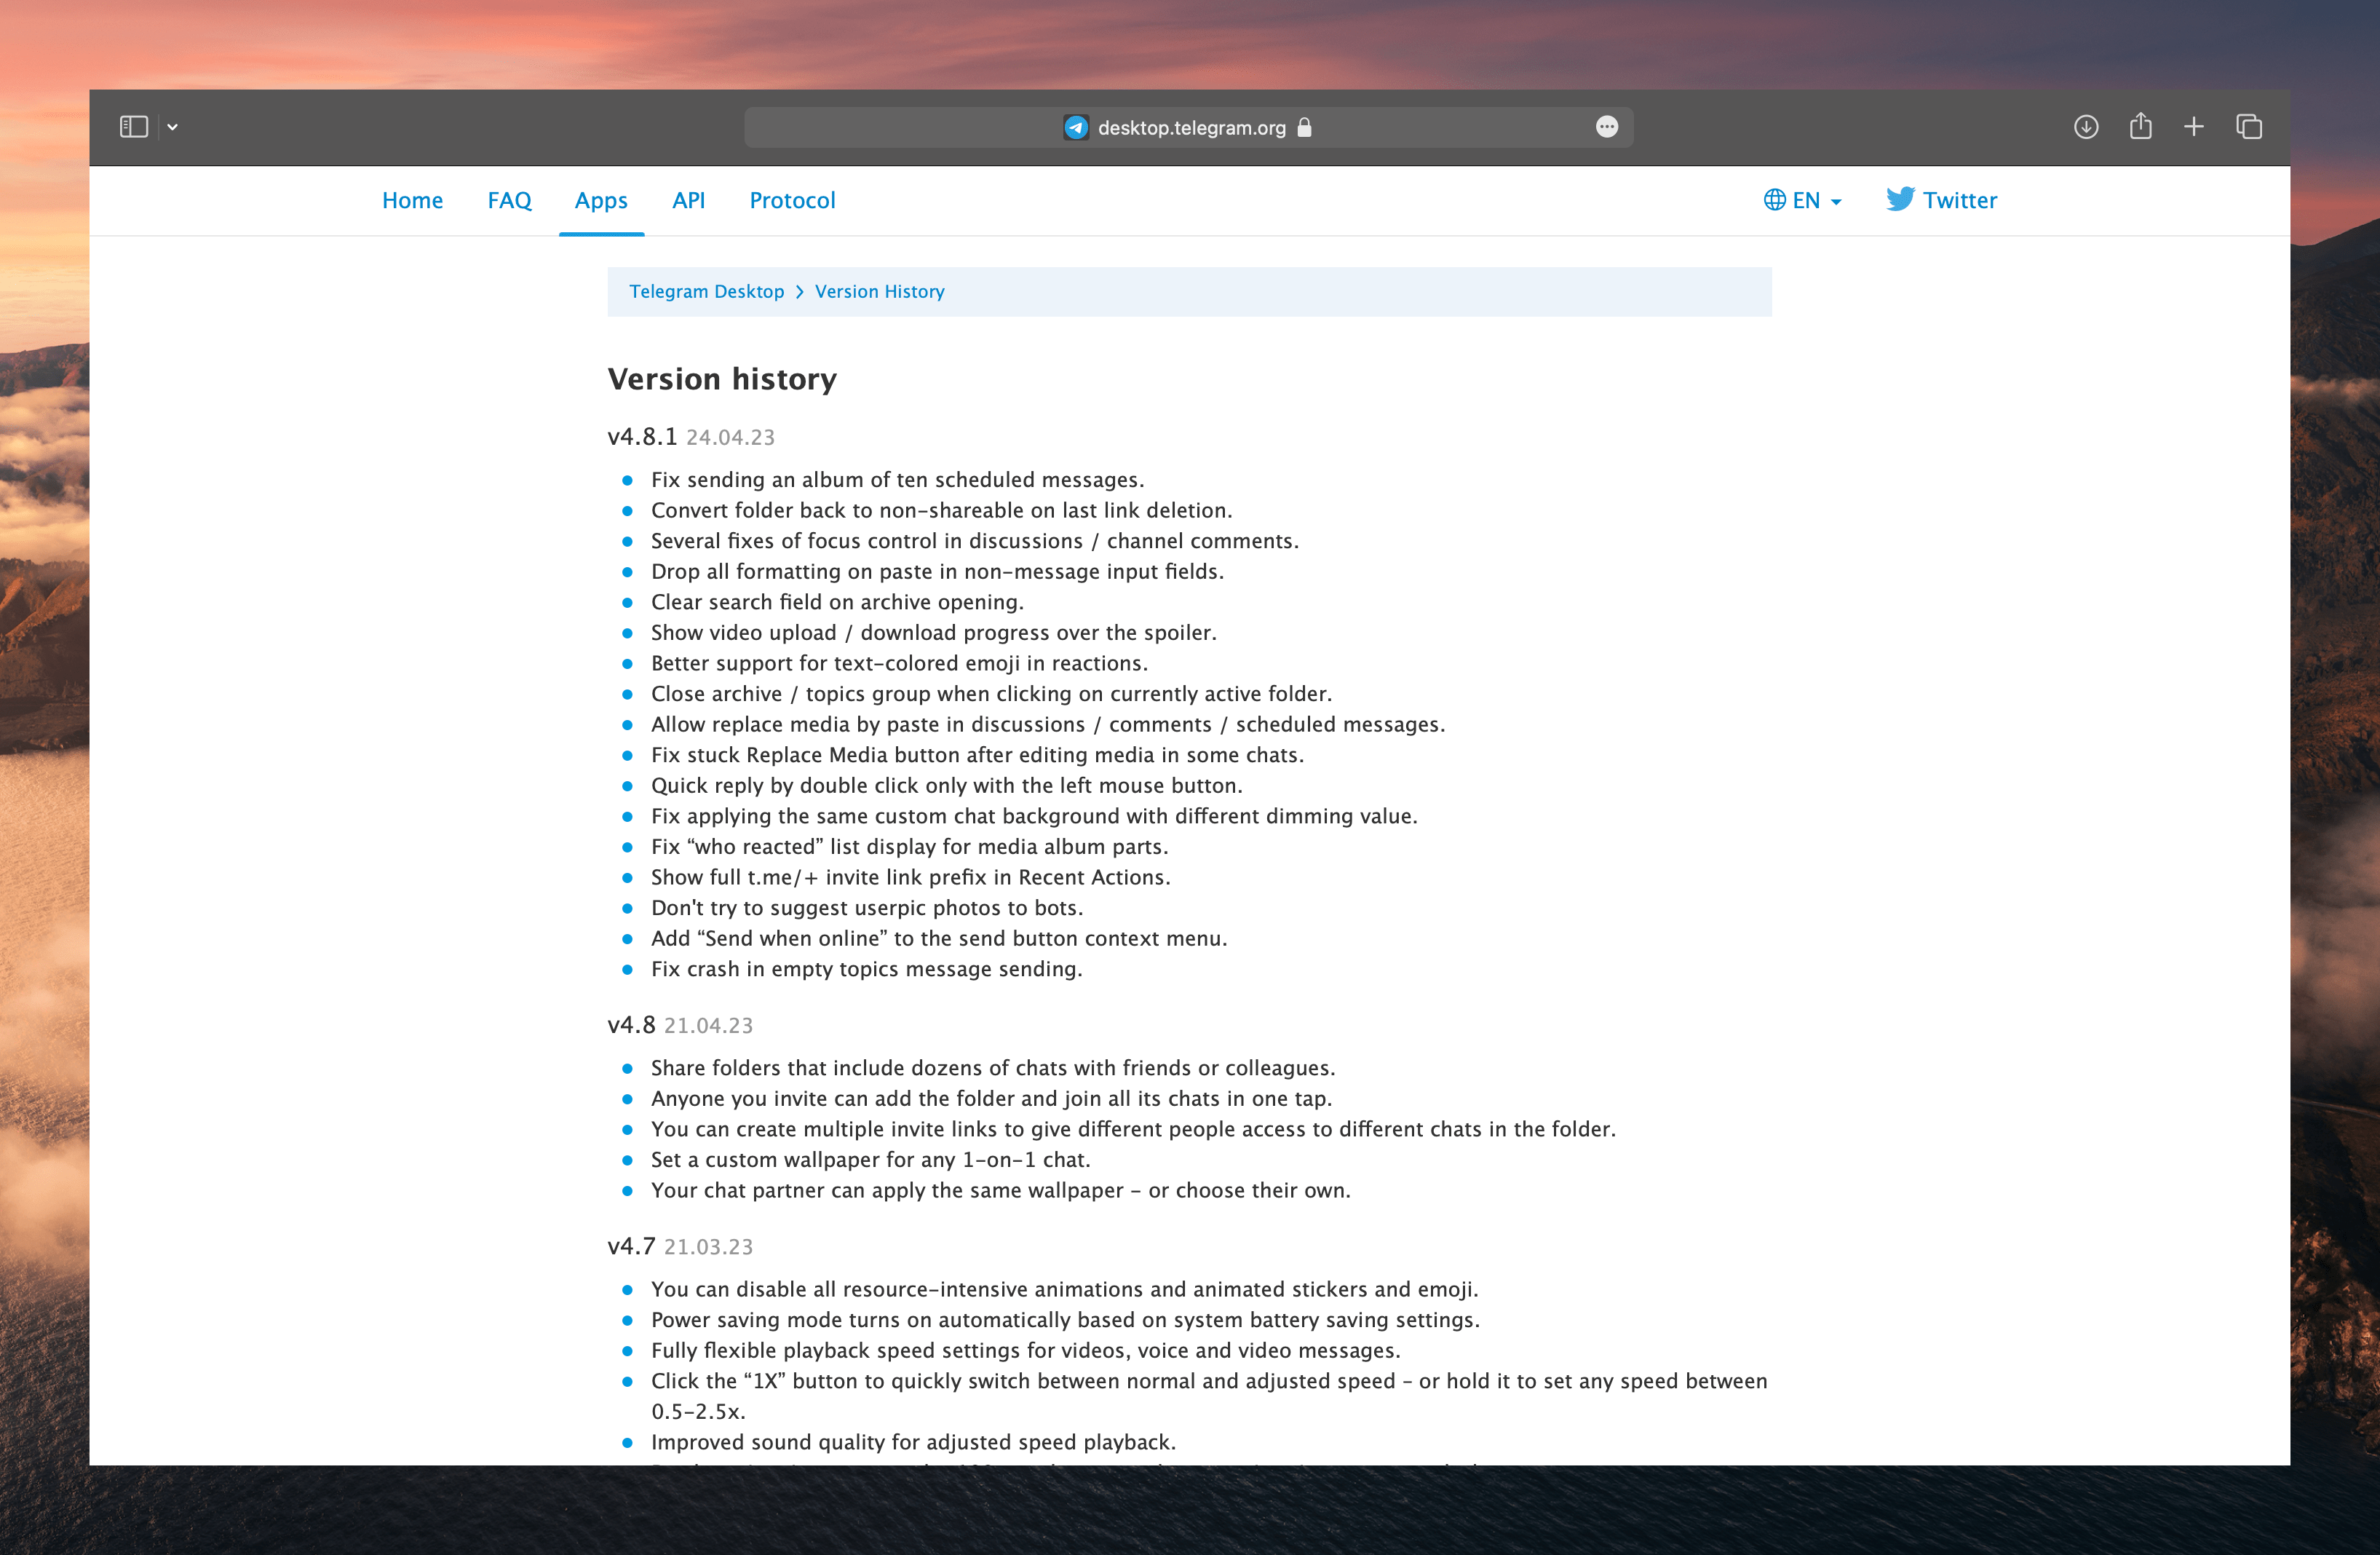Switch to the FAQ section
The image size is (2380, 1555).
coord(509,200)
